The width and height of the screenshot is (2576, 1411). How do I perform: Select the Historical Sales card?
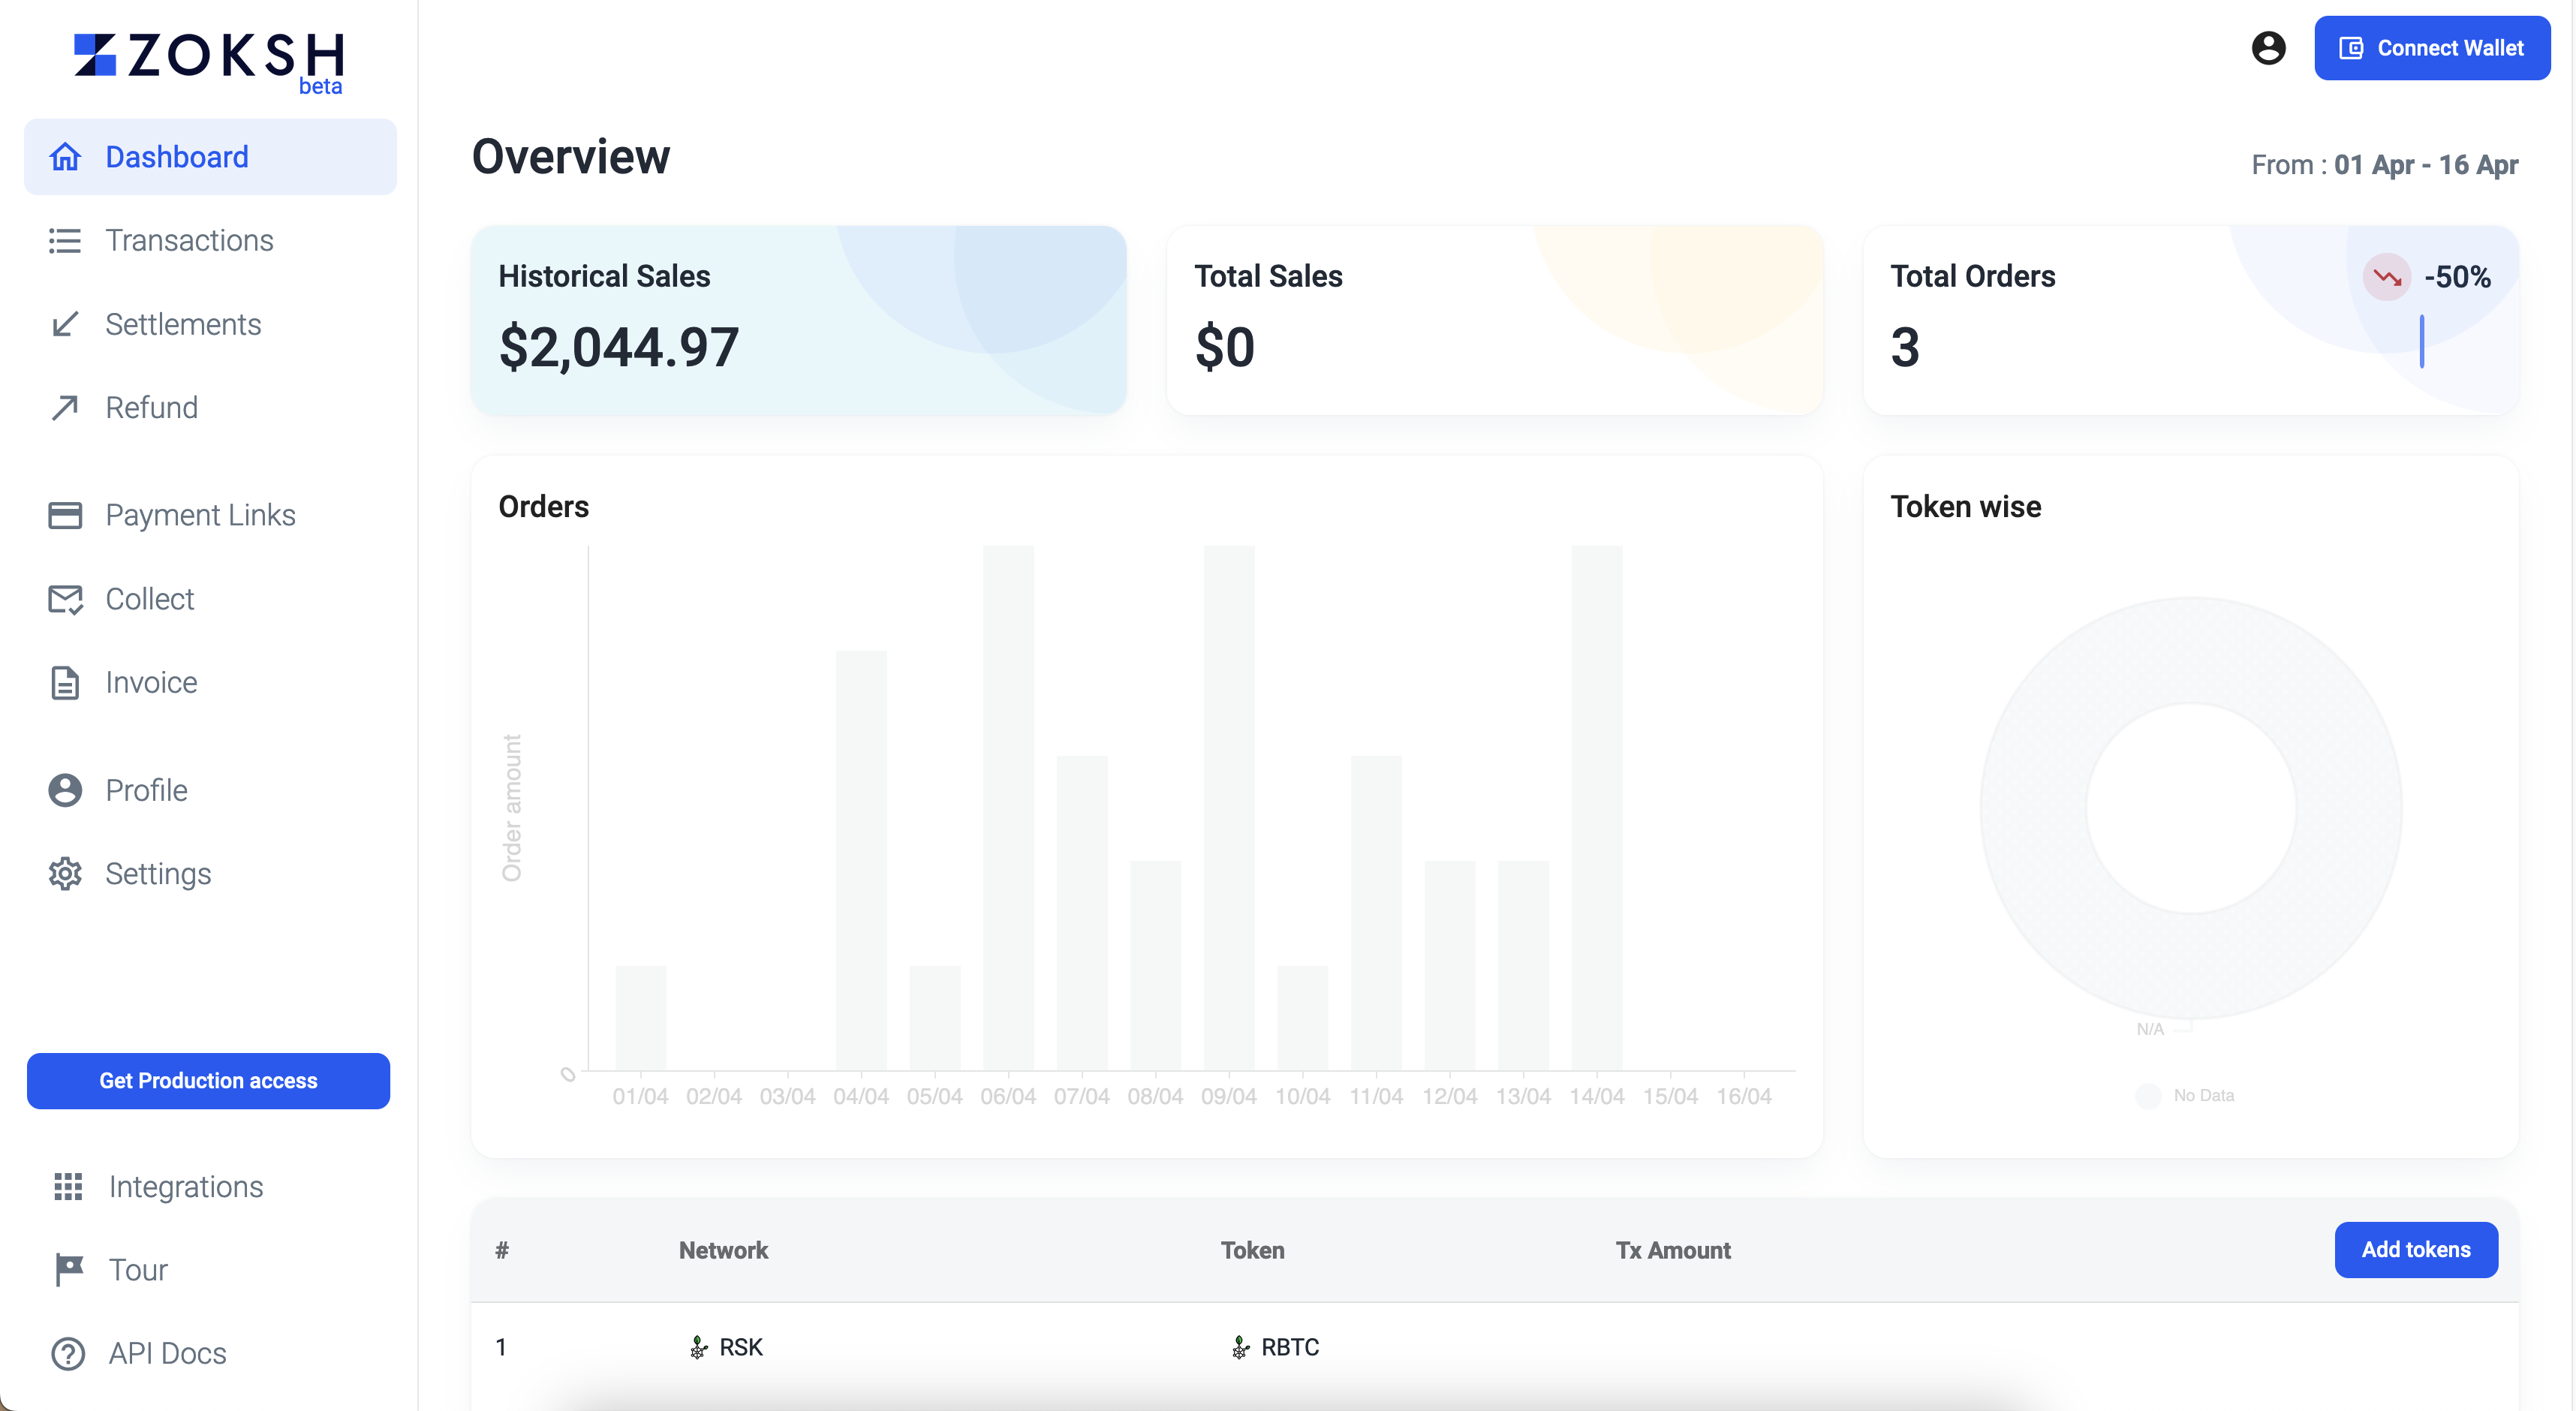[x=798, y=320]
